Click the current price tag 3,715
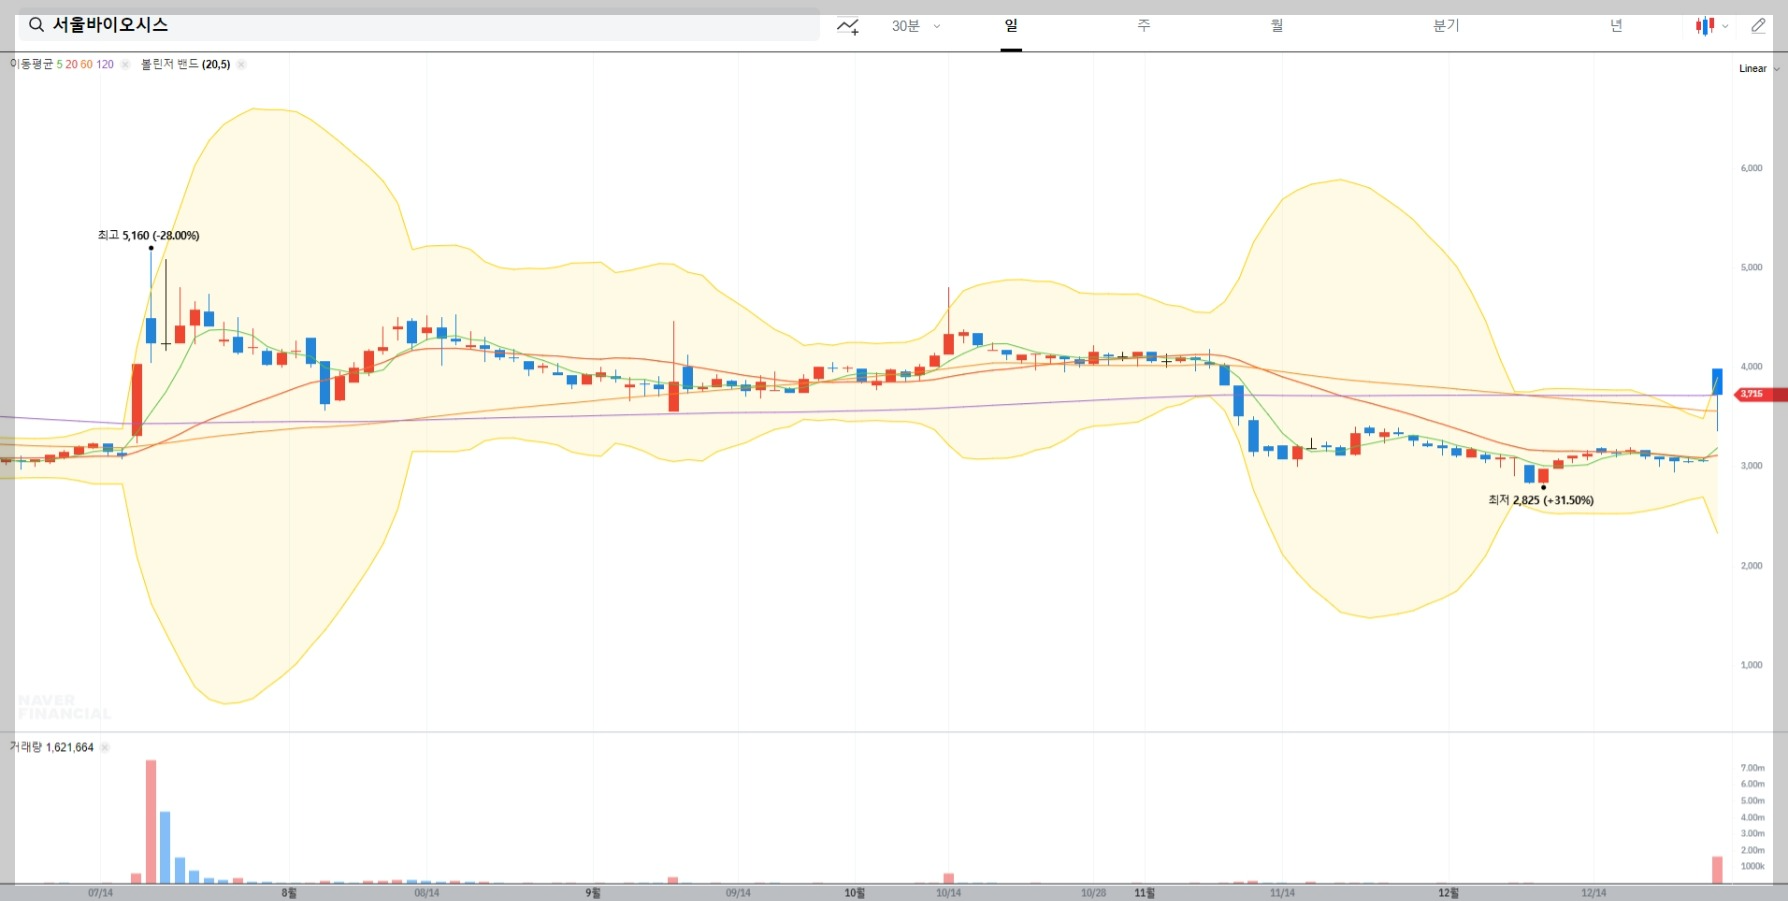 [x=1761, y=394]
